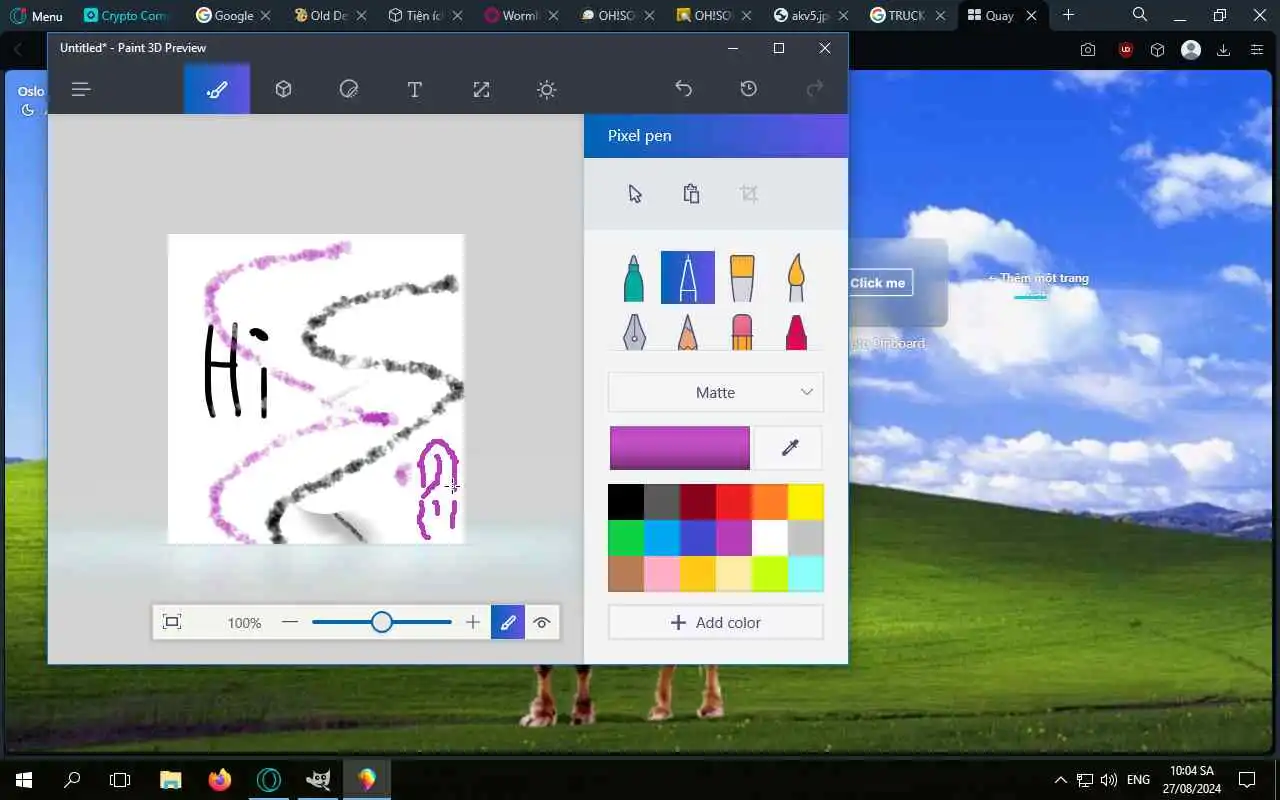Pick the orange color swatch
This screenshot has width=1280, height=800.
tap(770, 502)
